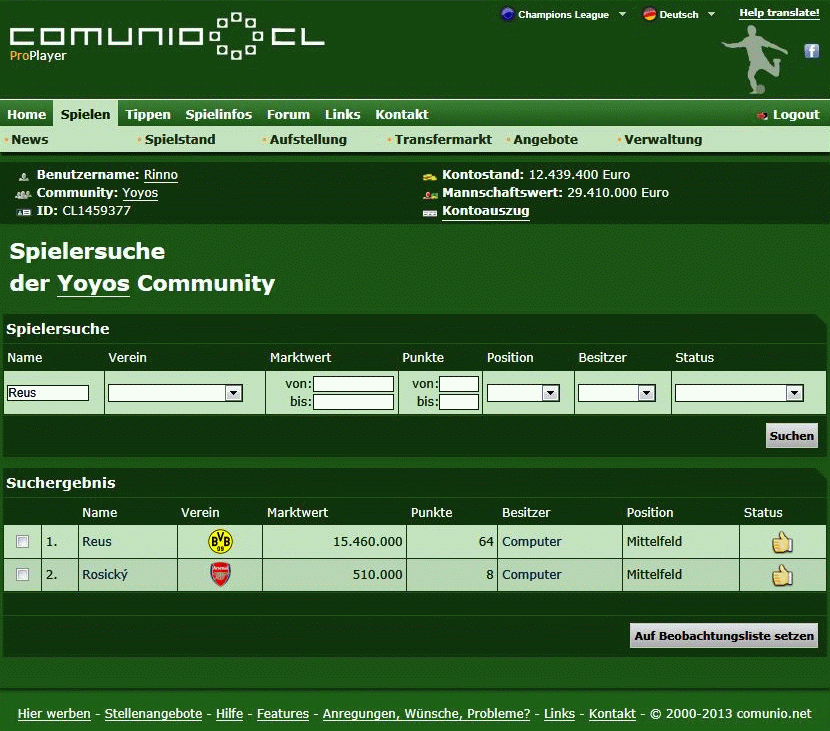Click the Name search input field
Screen dimensions: 830x731
[48, 394]
